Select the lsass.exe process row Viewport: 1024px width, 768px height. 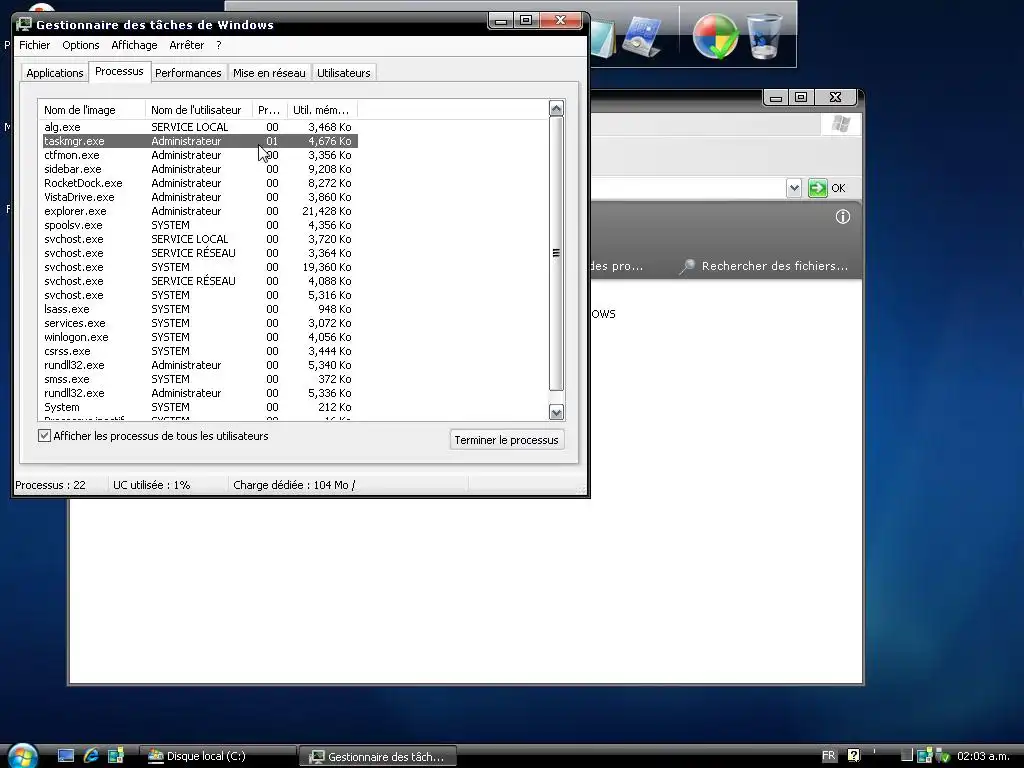coord(199,309)
